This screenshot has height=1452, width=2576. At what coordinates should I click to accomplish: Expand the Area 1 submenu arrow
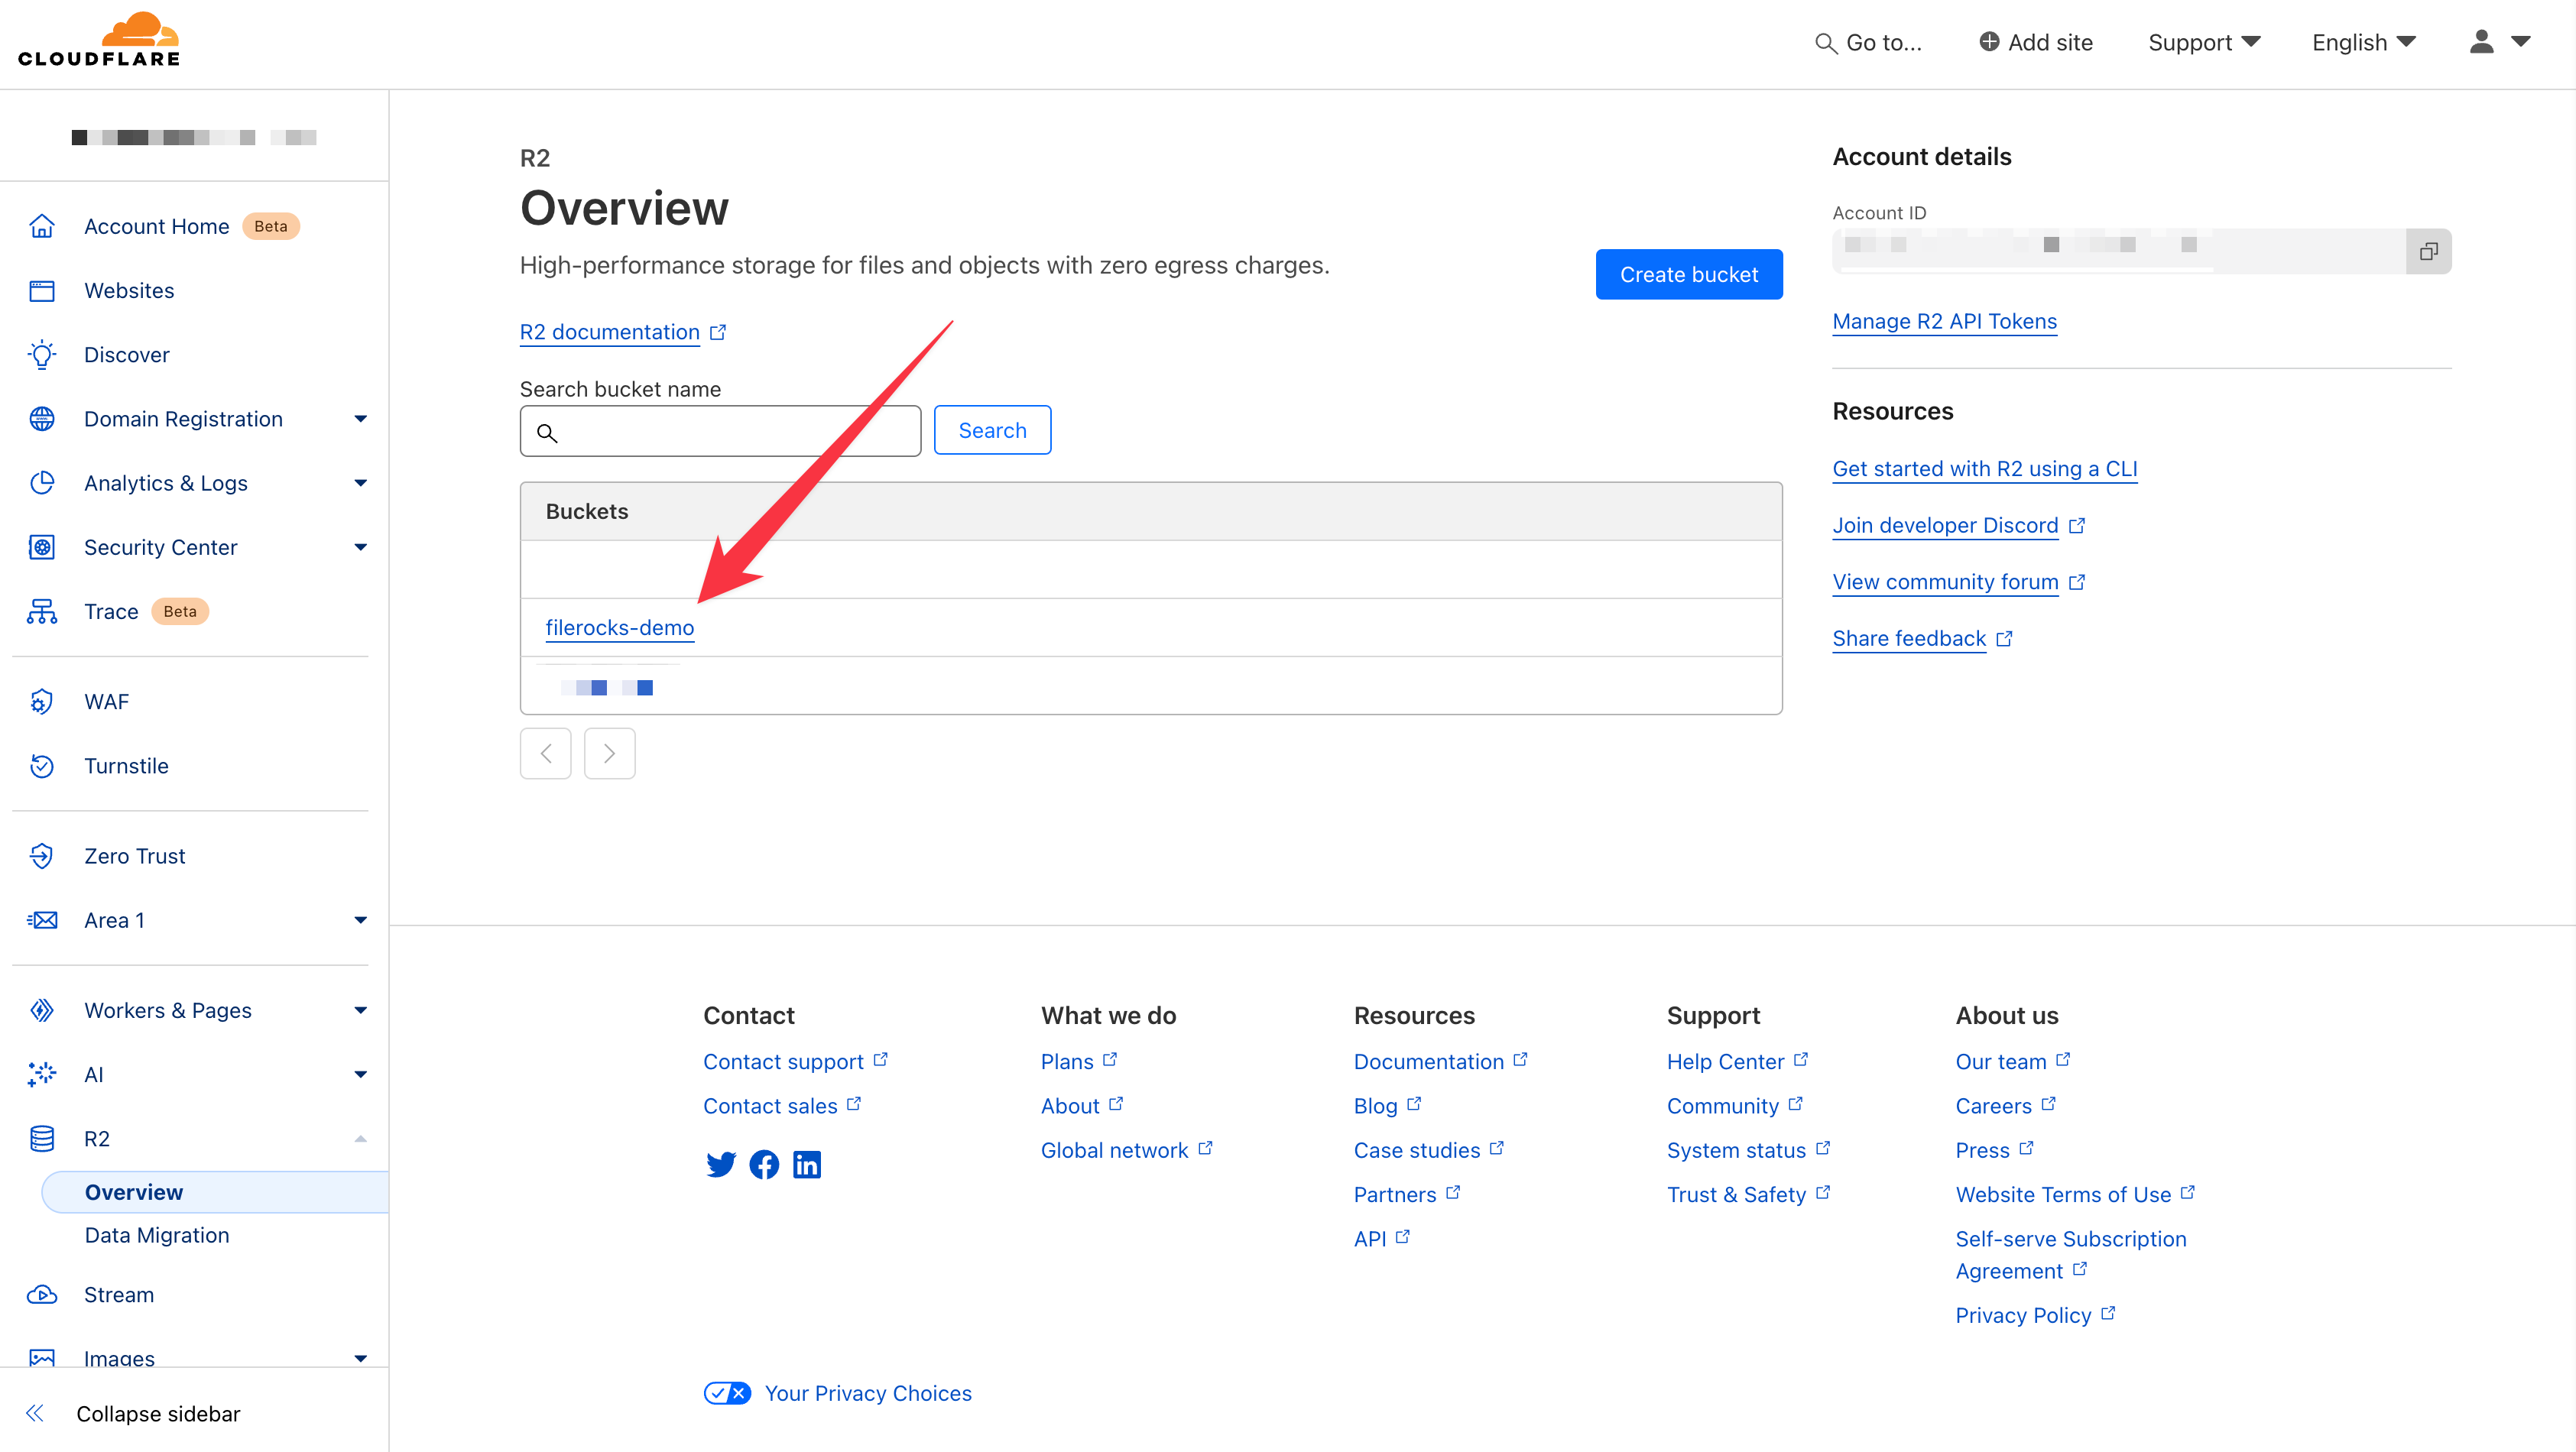(361, 920)
